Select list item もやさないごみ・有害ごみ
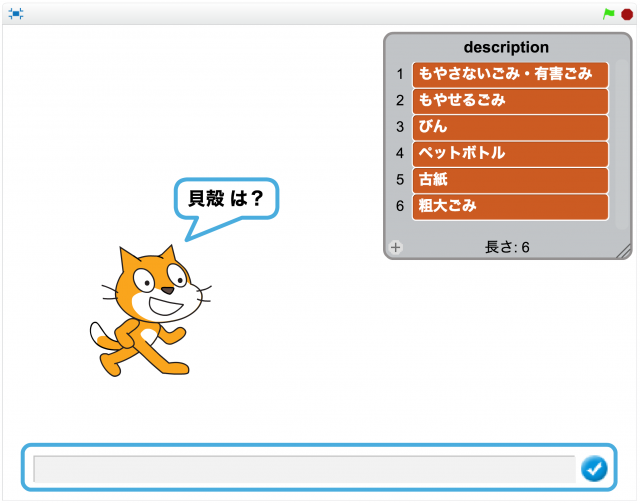 pyautogui.click(x=510, y=75)
